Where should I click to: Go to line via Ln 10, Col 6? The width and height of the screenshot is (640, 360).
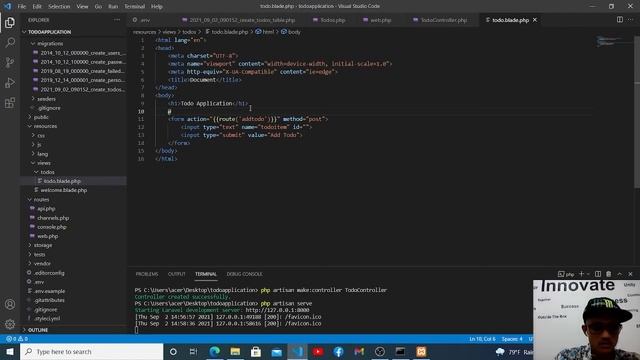coord(482,339)
